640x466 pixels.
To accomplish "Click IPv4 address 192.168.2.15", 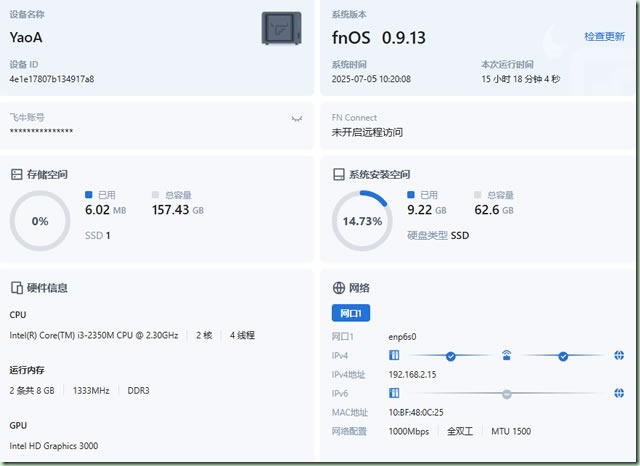I will (x=412, y=375).
